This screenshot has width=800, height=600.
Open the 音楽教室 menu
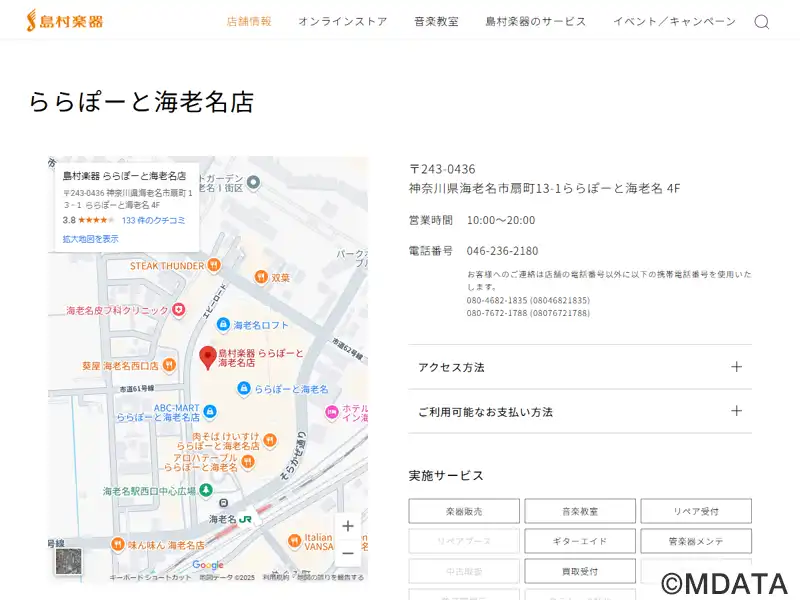pos(436,21)
